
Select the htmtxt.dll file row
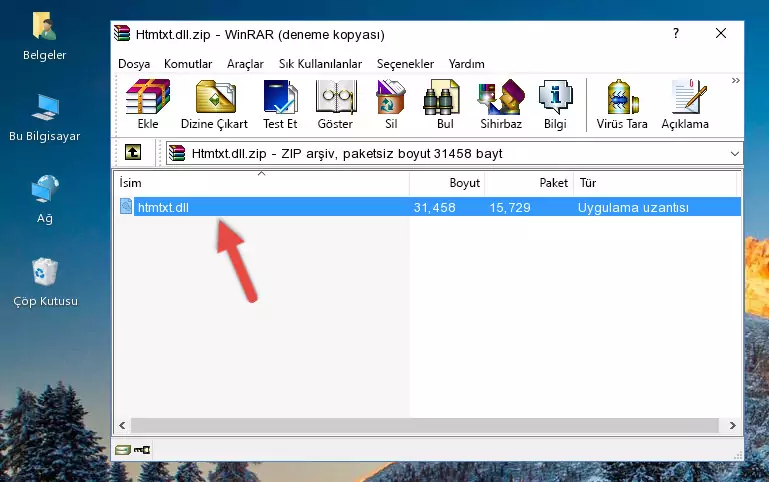428,207
